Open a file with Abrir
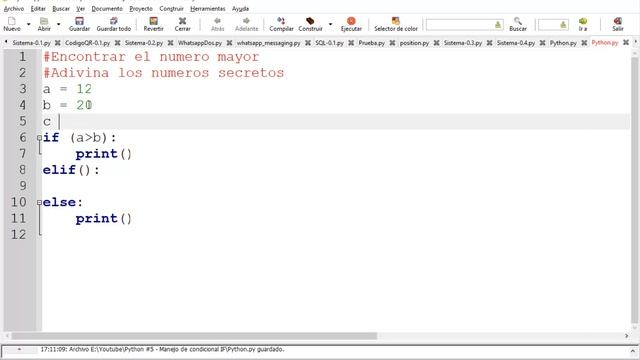640x360 pixels. tap(44, 24)
